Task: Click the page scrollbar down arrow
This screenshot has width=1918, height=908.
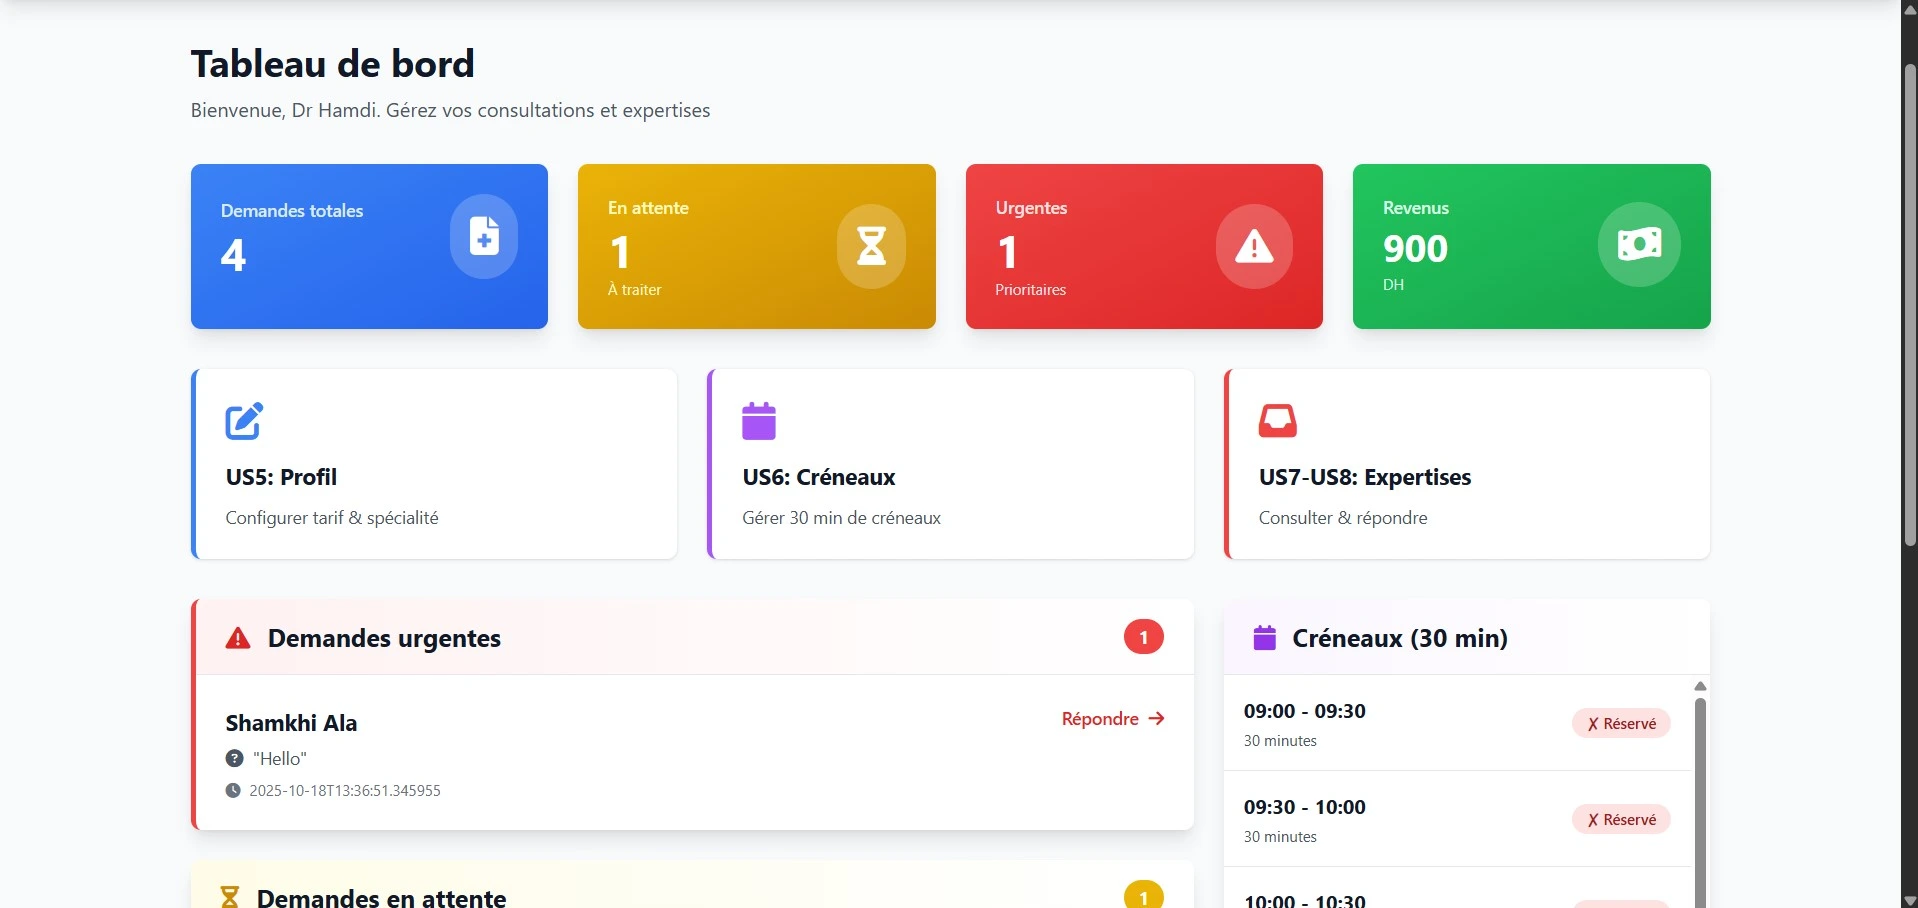Action: (1910, 900)
